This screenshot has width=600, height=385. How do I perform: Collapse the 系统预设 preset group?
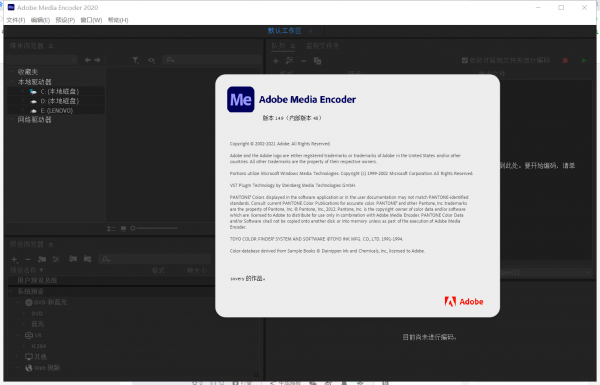coord(11,292)
